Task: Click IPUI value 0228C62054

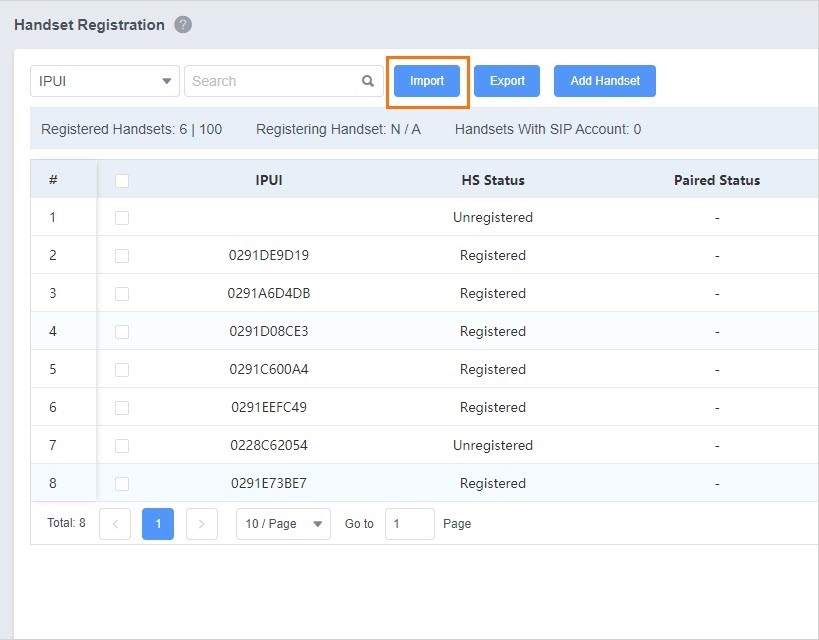Action: coord(269,446)
